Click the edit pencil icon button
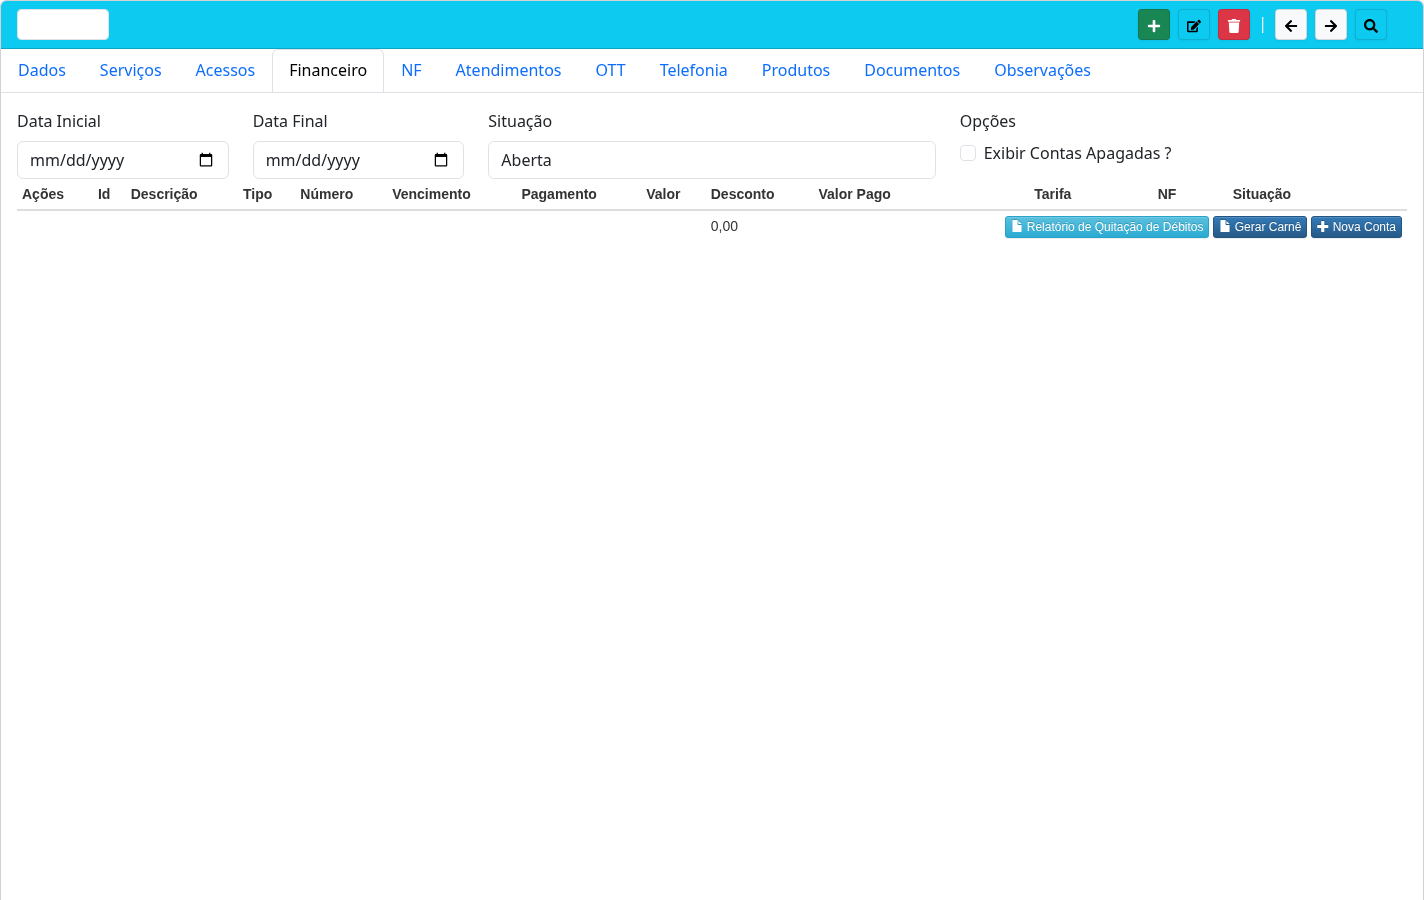Image resolution: width=1424 pixels, height=900 pixels. (1193, 25)
